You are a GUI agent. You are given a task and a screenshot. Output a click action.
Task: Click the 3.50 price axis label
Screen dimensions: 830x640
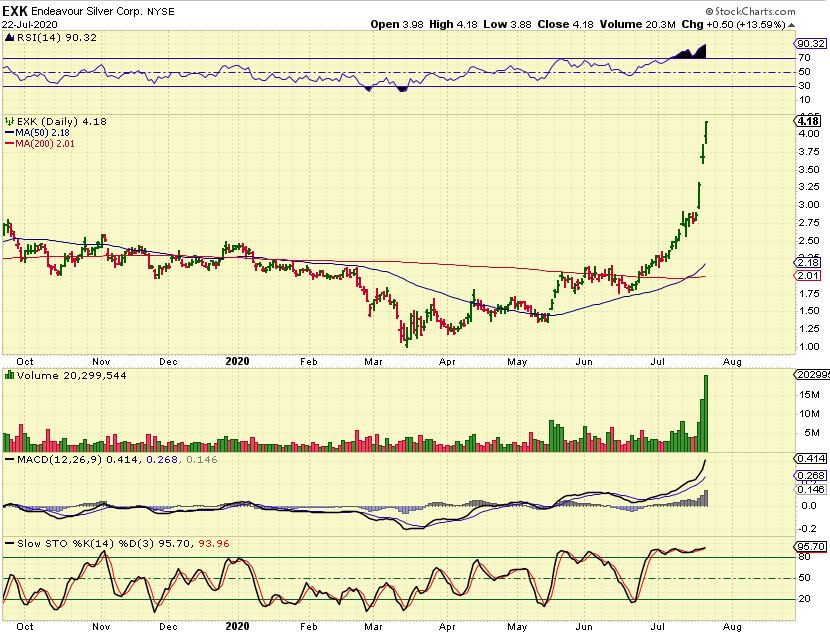click(x=809, y=170)
